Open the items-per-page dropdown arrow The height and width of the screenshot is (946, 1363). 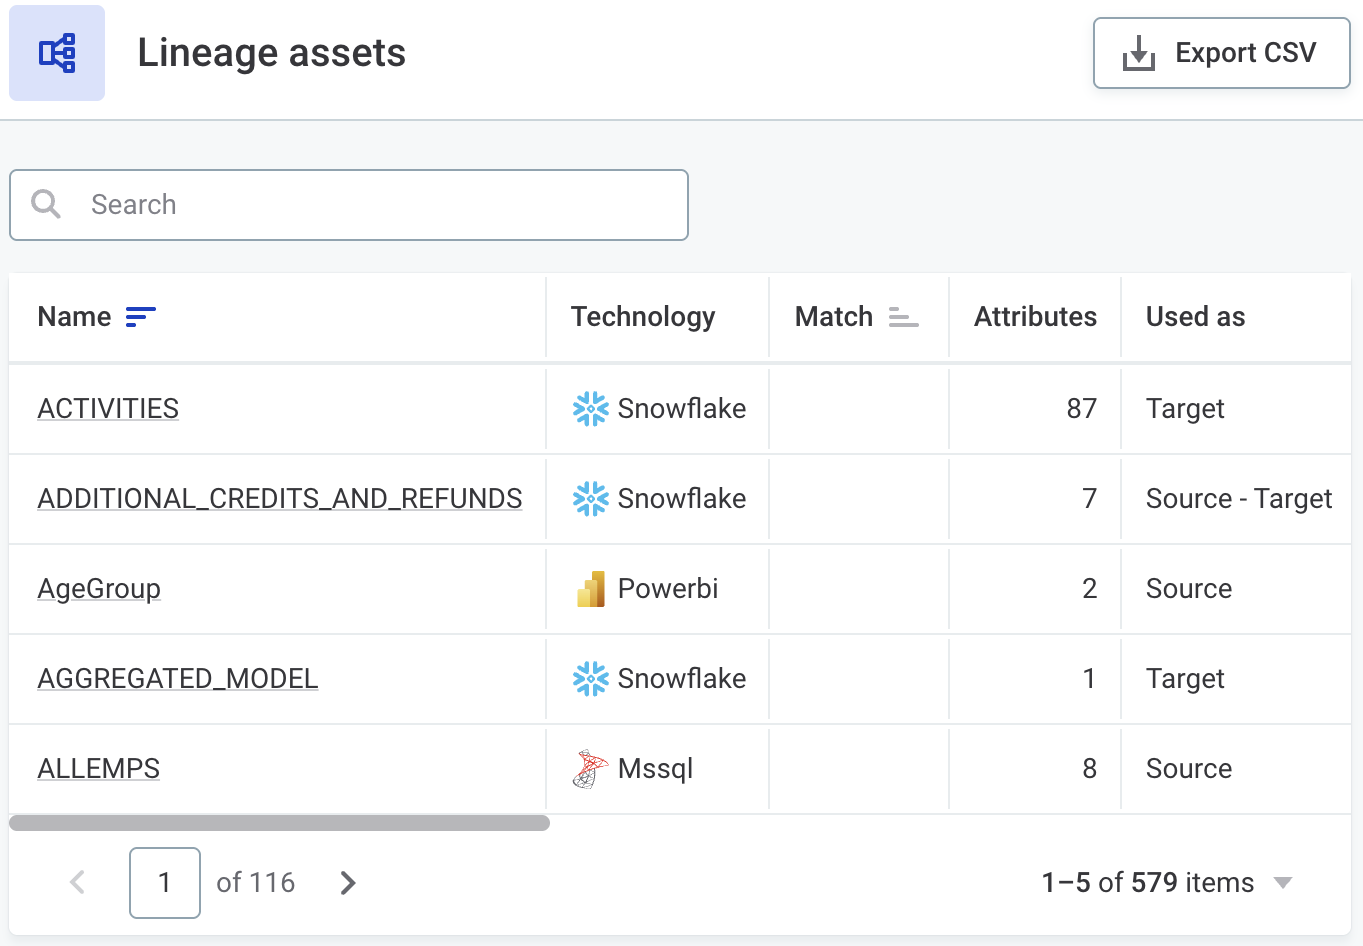(1283, 883)
